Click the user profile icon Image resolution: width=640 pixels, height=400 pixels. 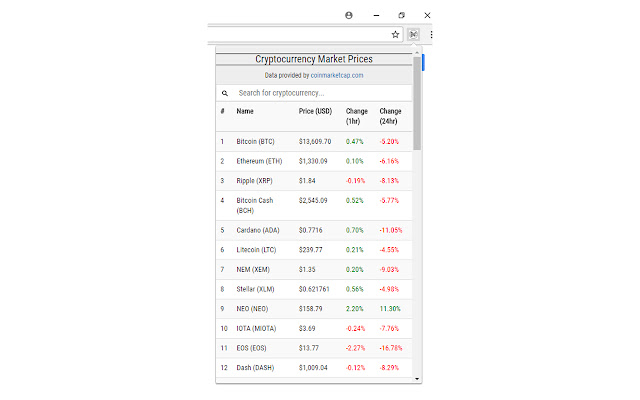349,15
